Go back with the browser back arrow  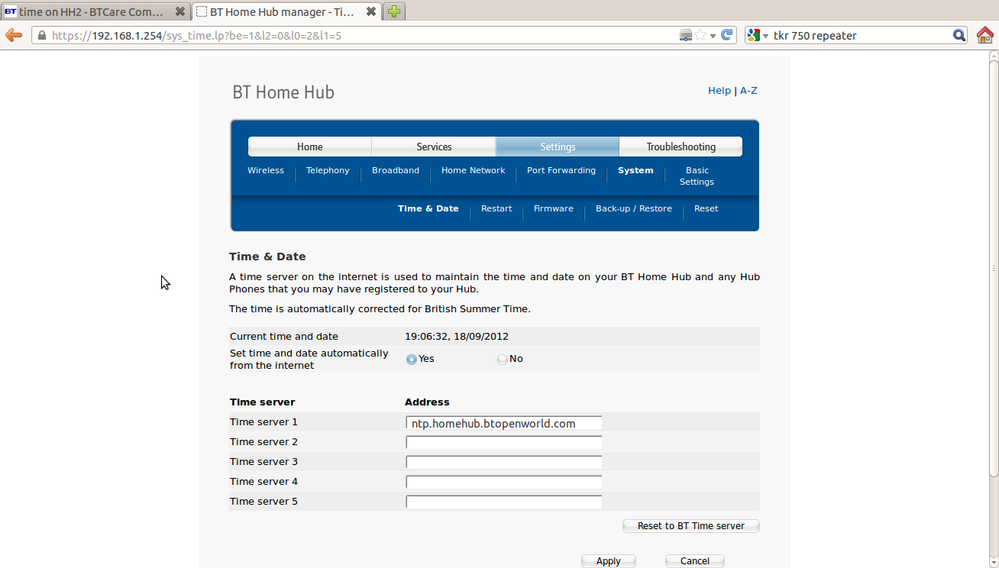click(x=14, y=36)
